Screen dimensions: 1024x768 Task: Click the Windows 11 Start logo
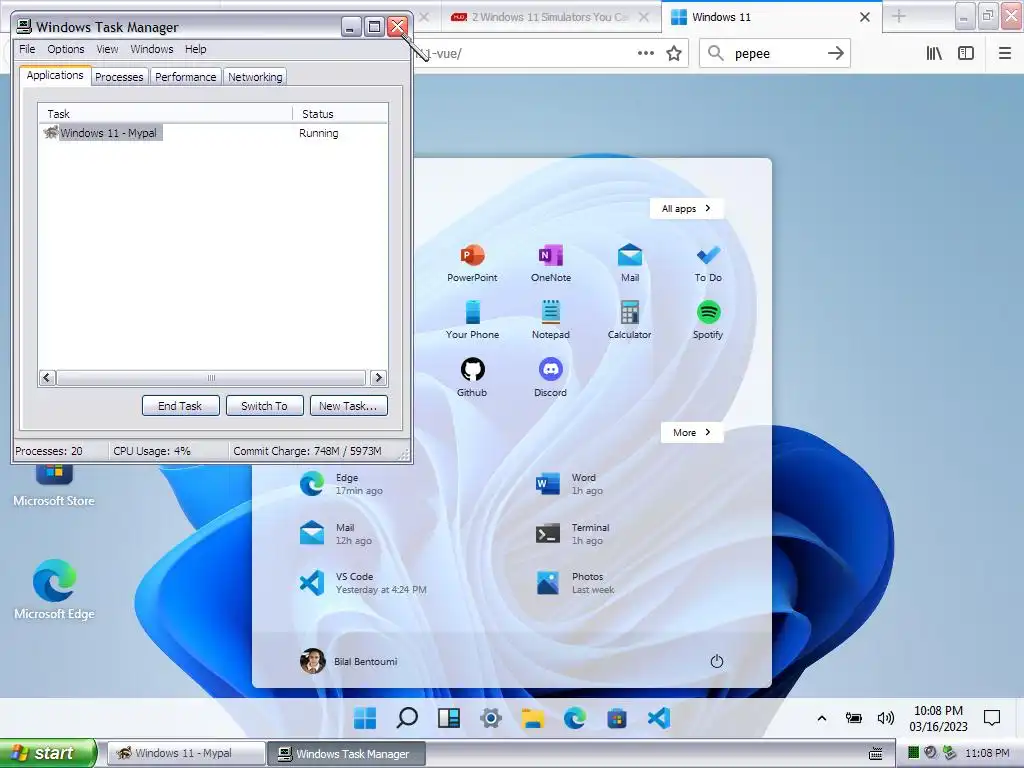point(365,718)
